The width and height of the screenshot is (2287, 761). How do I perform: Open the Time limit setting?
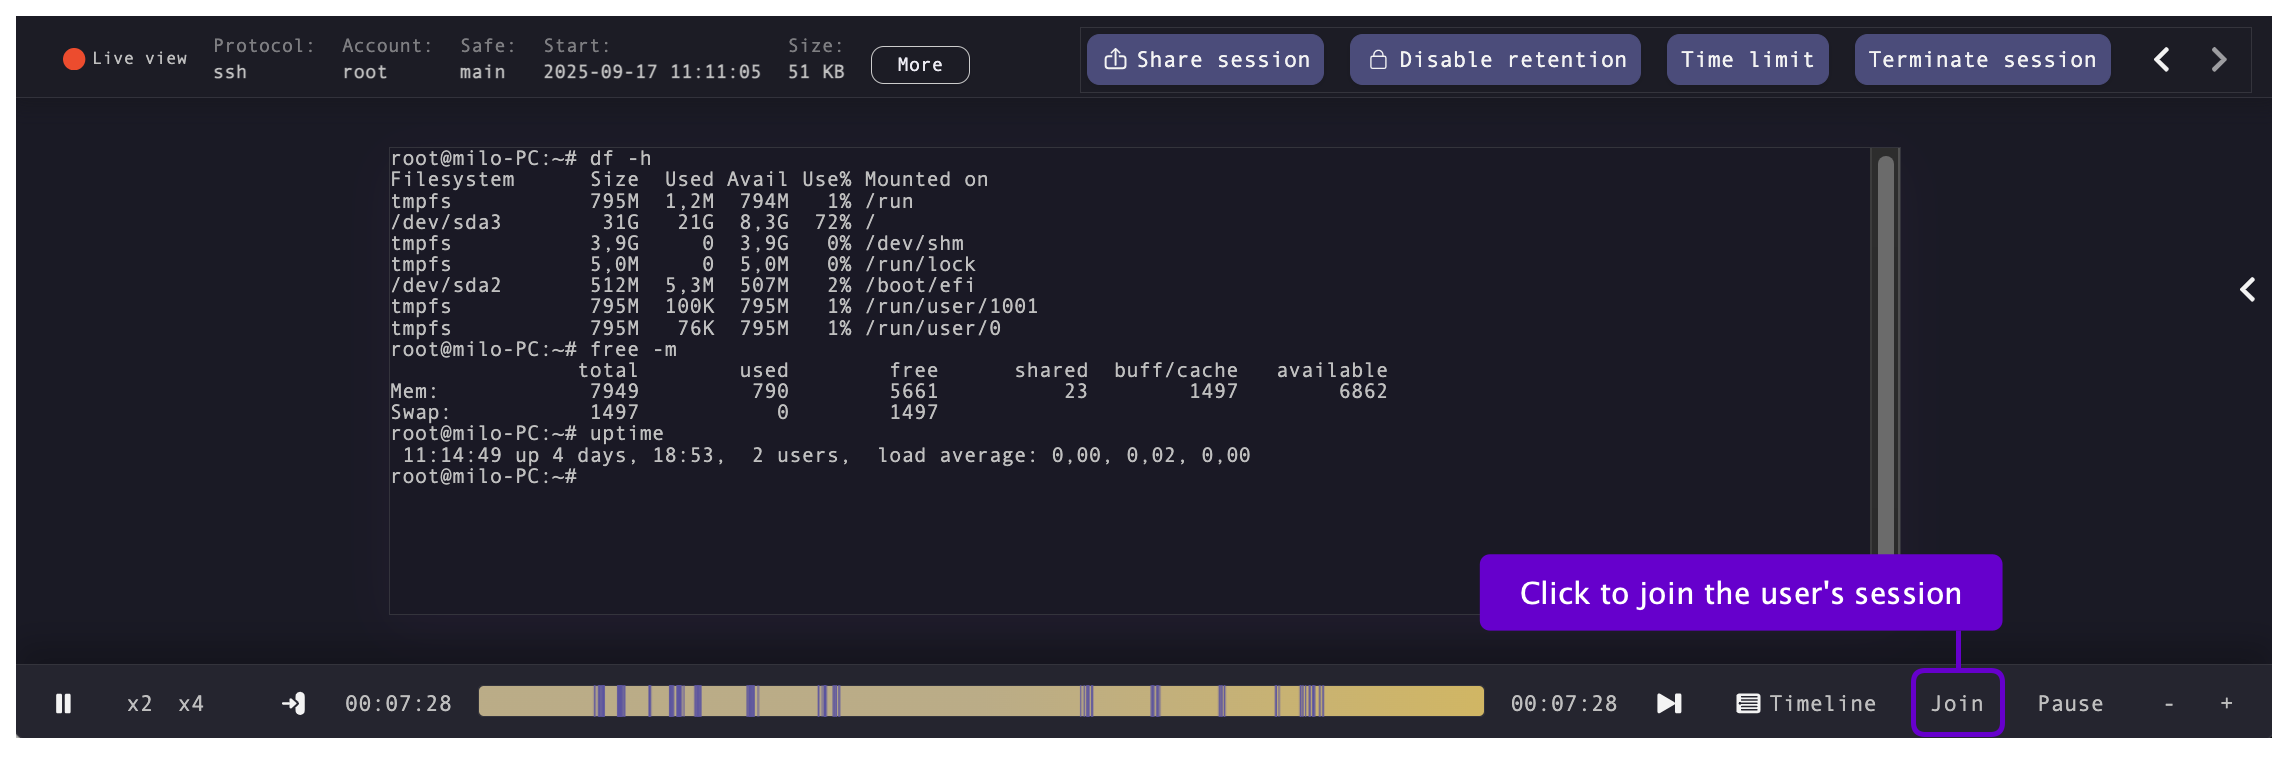[1748, 60]
